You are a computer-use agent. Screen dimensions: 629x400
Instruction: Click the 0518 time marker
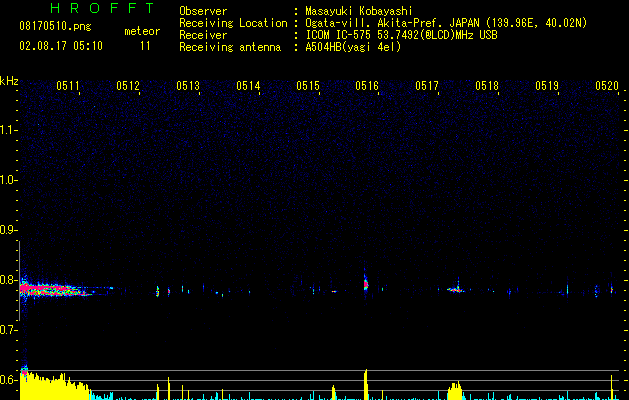point(487,86)
